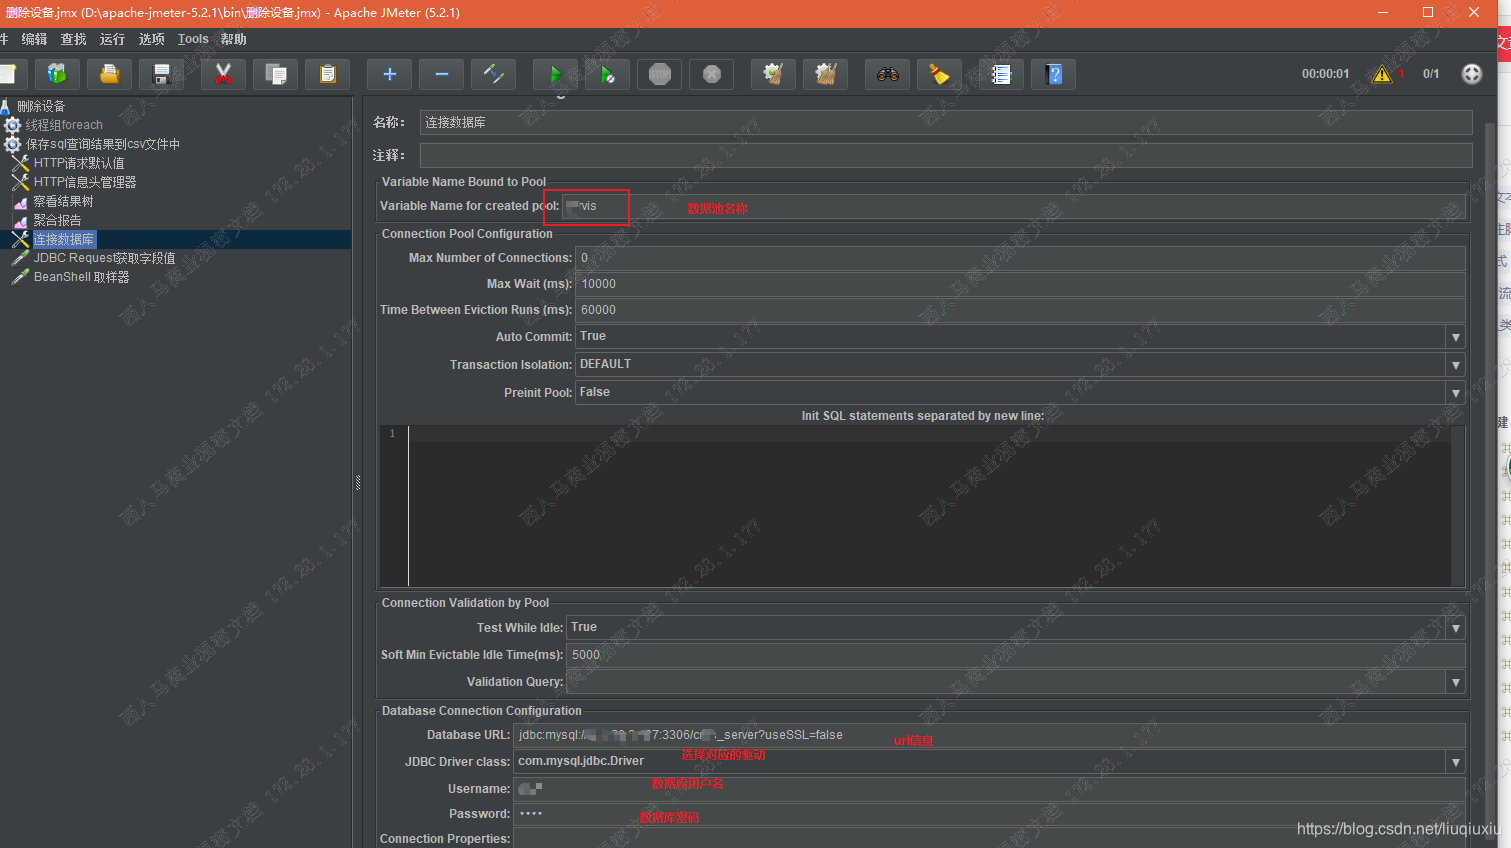Click Time Between Eviction Runs field
The width and height of the screenshot is (1511, 848).
coord(1020,310)
